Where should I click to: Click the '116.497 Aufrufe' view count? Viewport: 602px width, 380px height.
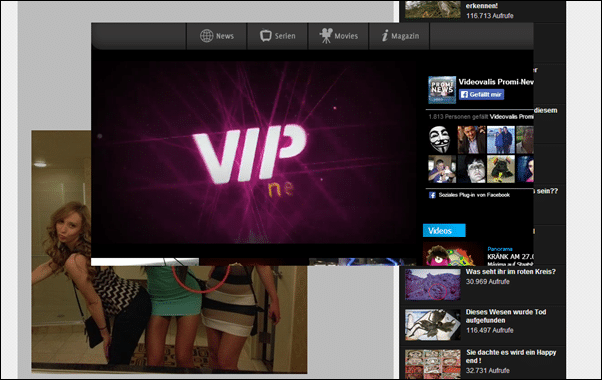[x=490, y=330]
